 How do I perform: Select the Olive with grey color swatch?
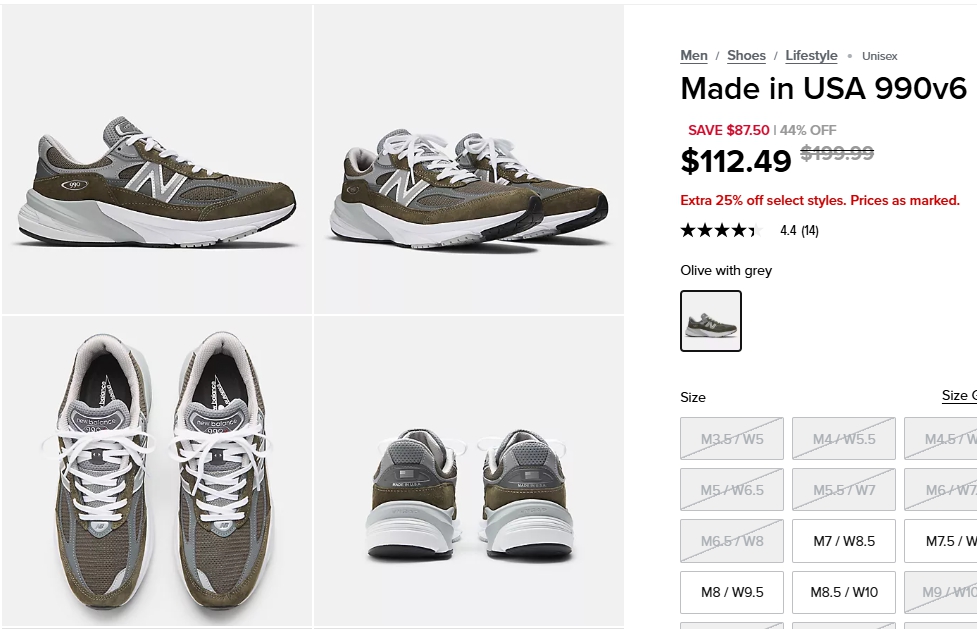(711, 321)
